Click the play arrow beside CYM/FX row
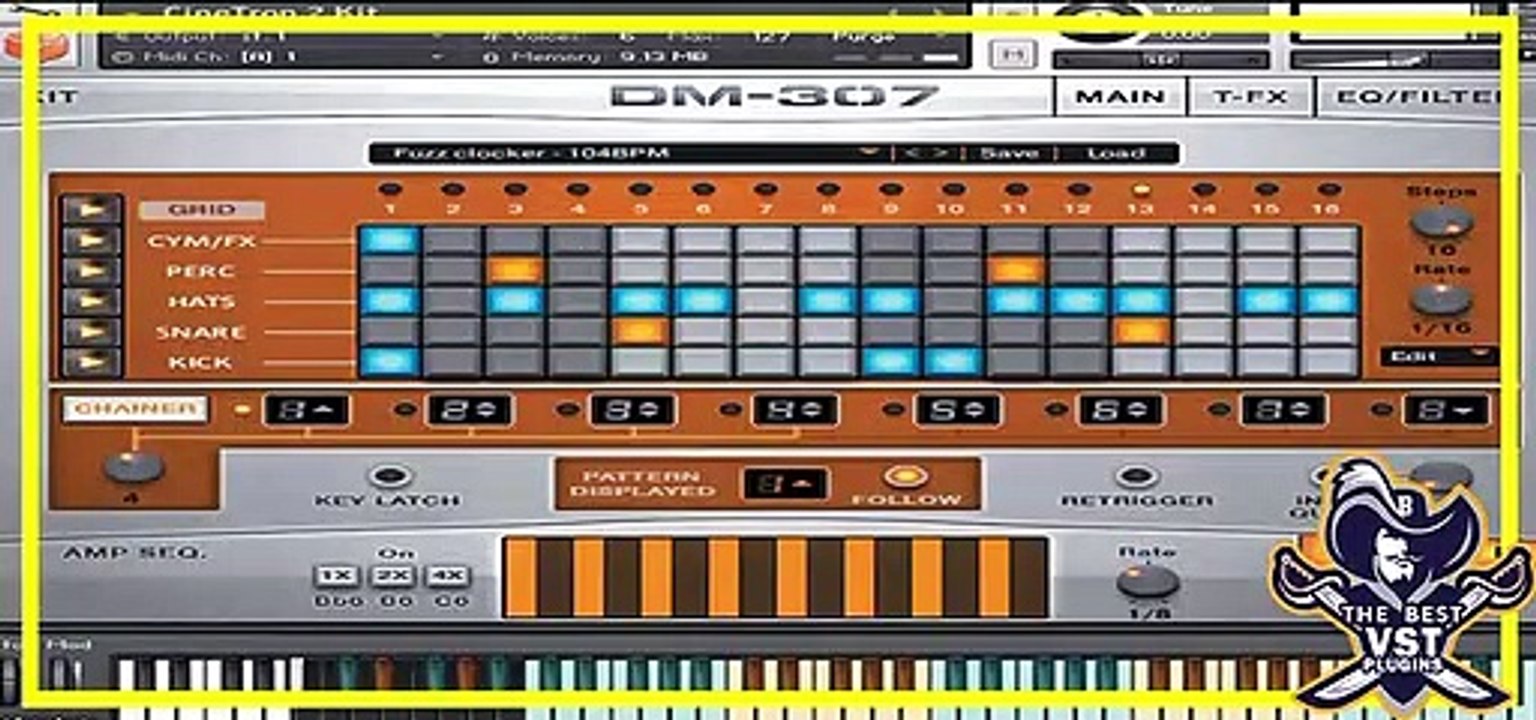 91,240
